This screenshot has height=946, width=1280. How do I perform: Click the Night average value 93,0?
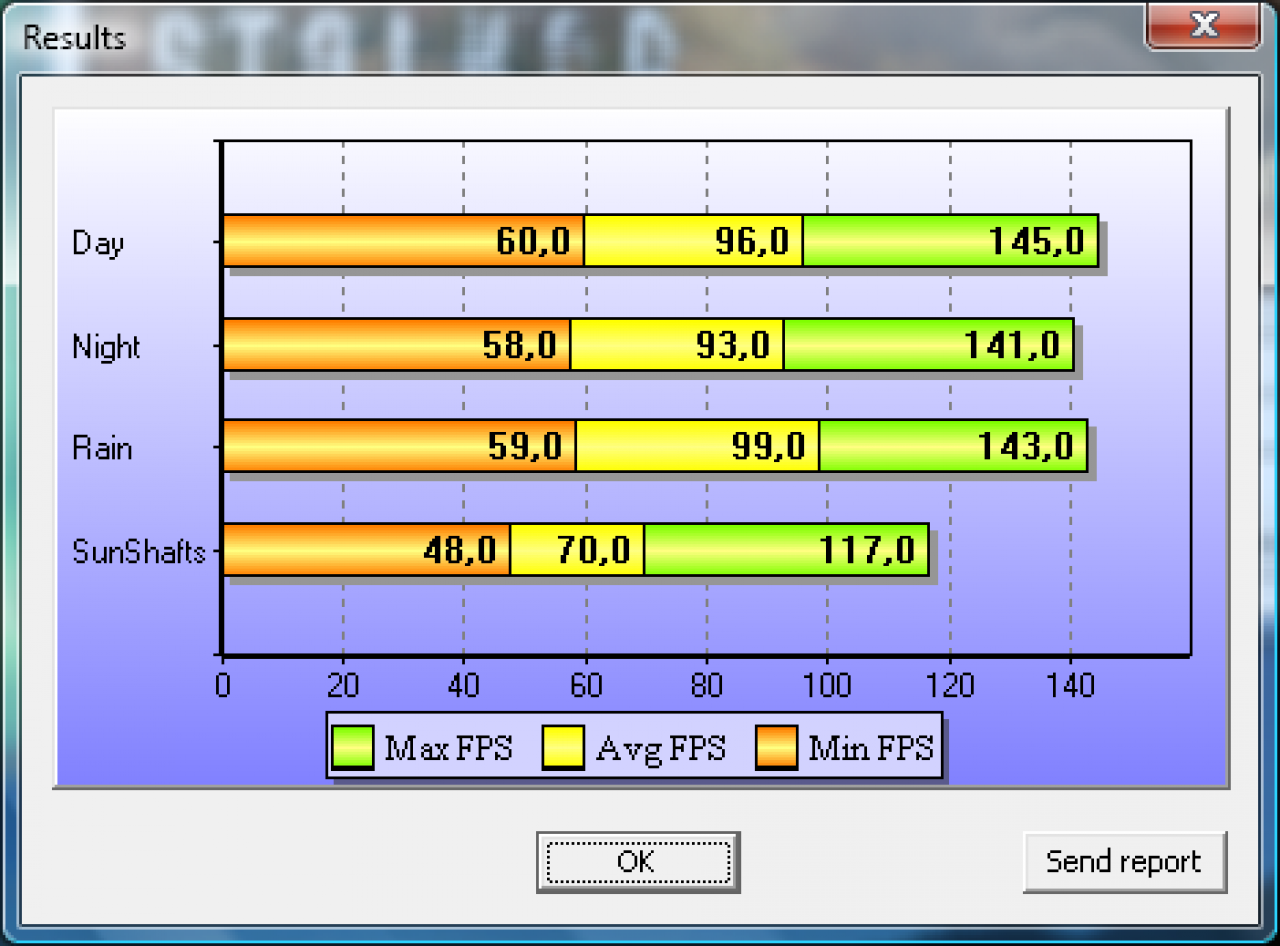(733, 345)
